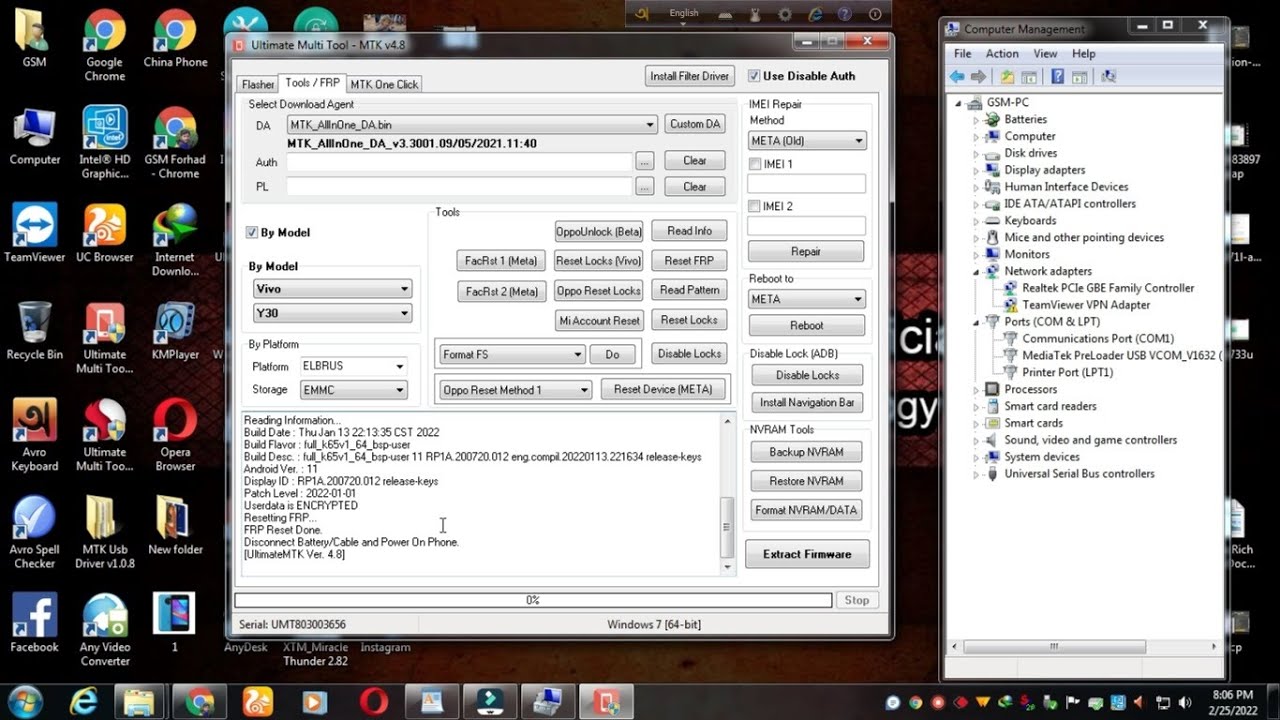Open Platform dropdown showing ELBRUS
This screenshot has height=720, width=1280.
(353, 367)
